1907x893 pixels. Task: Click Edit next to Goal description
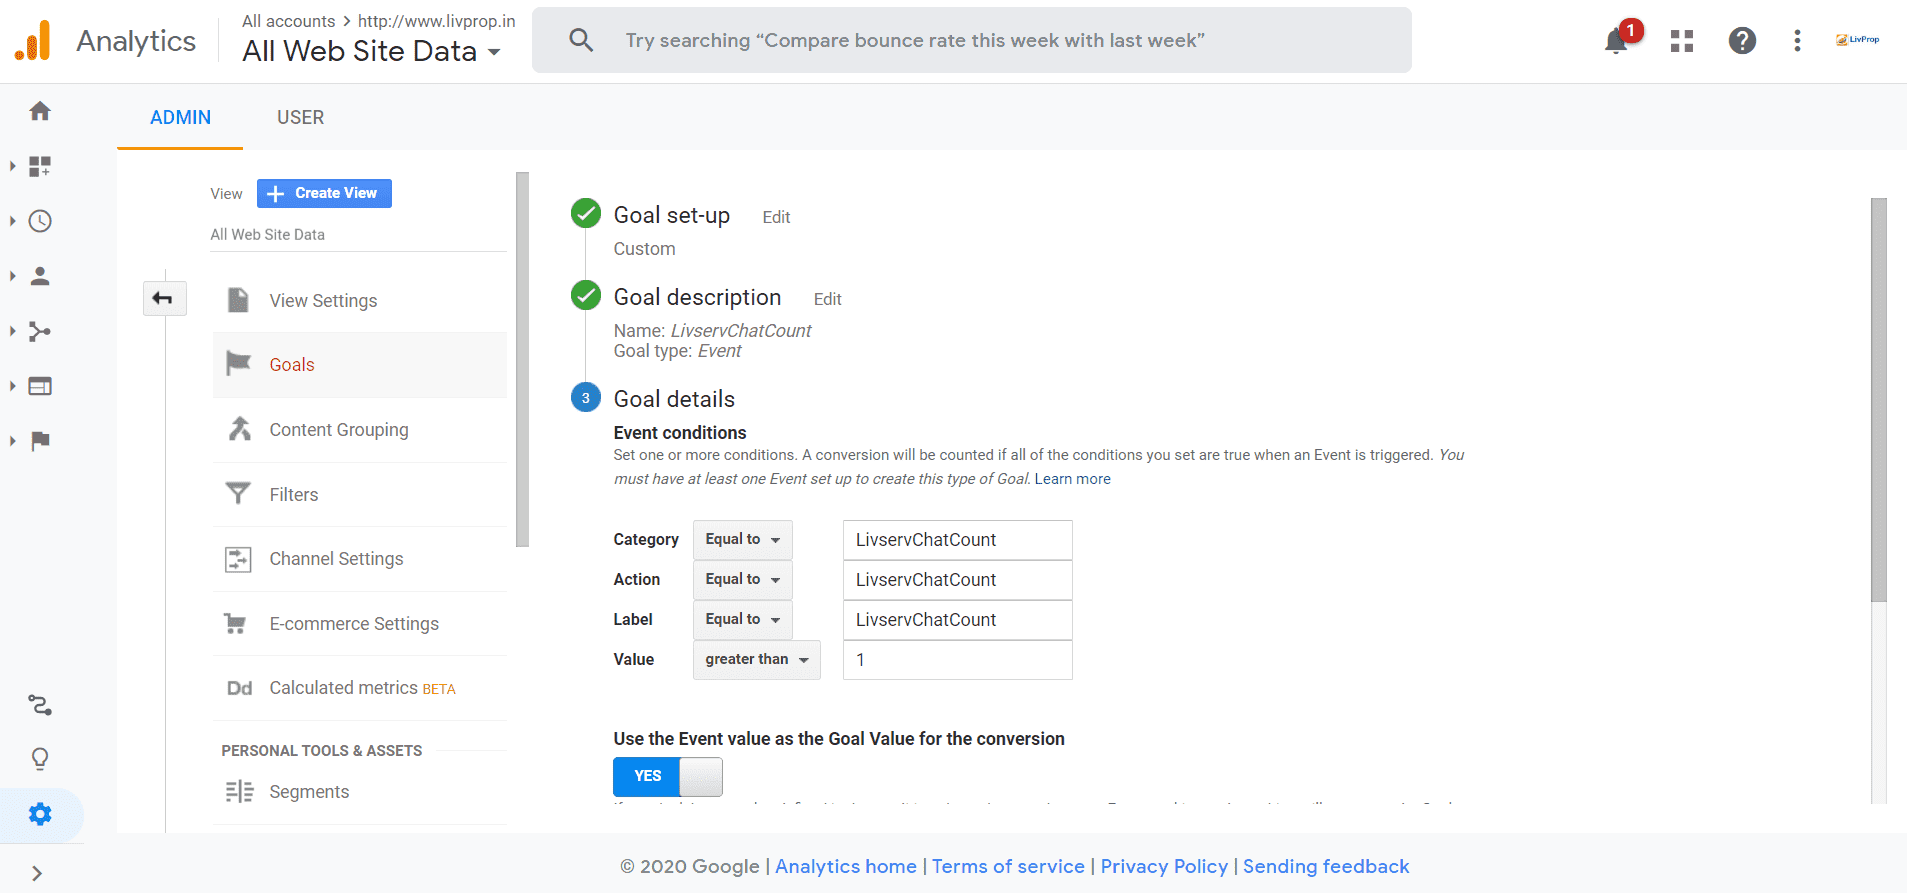(x=827, y=299)
